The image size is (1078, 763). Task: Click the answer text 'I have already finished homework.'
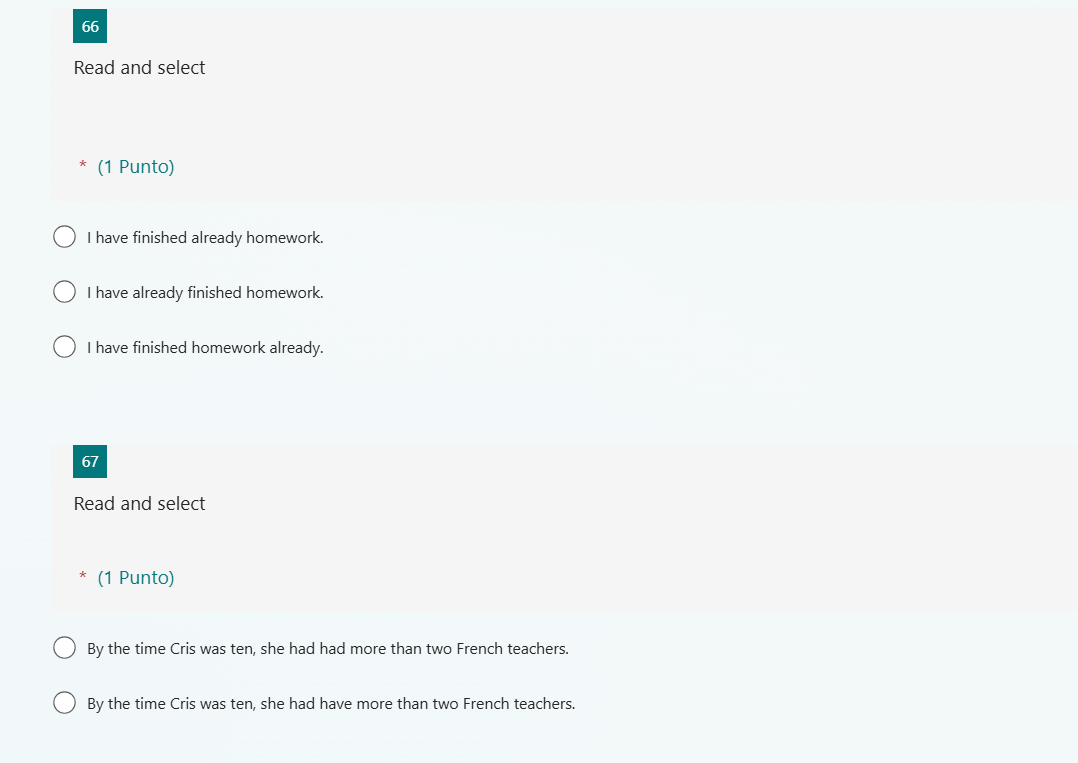205,293
